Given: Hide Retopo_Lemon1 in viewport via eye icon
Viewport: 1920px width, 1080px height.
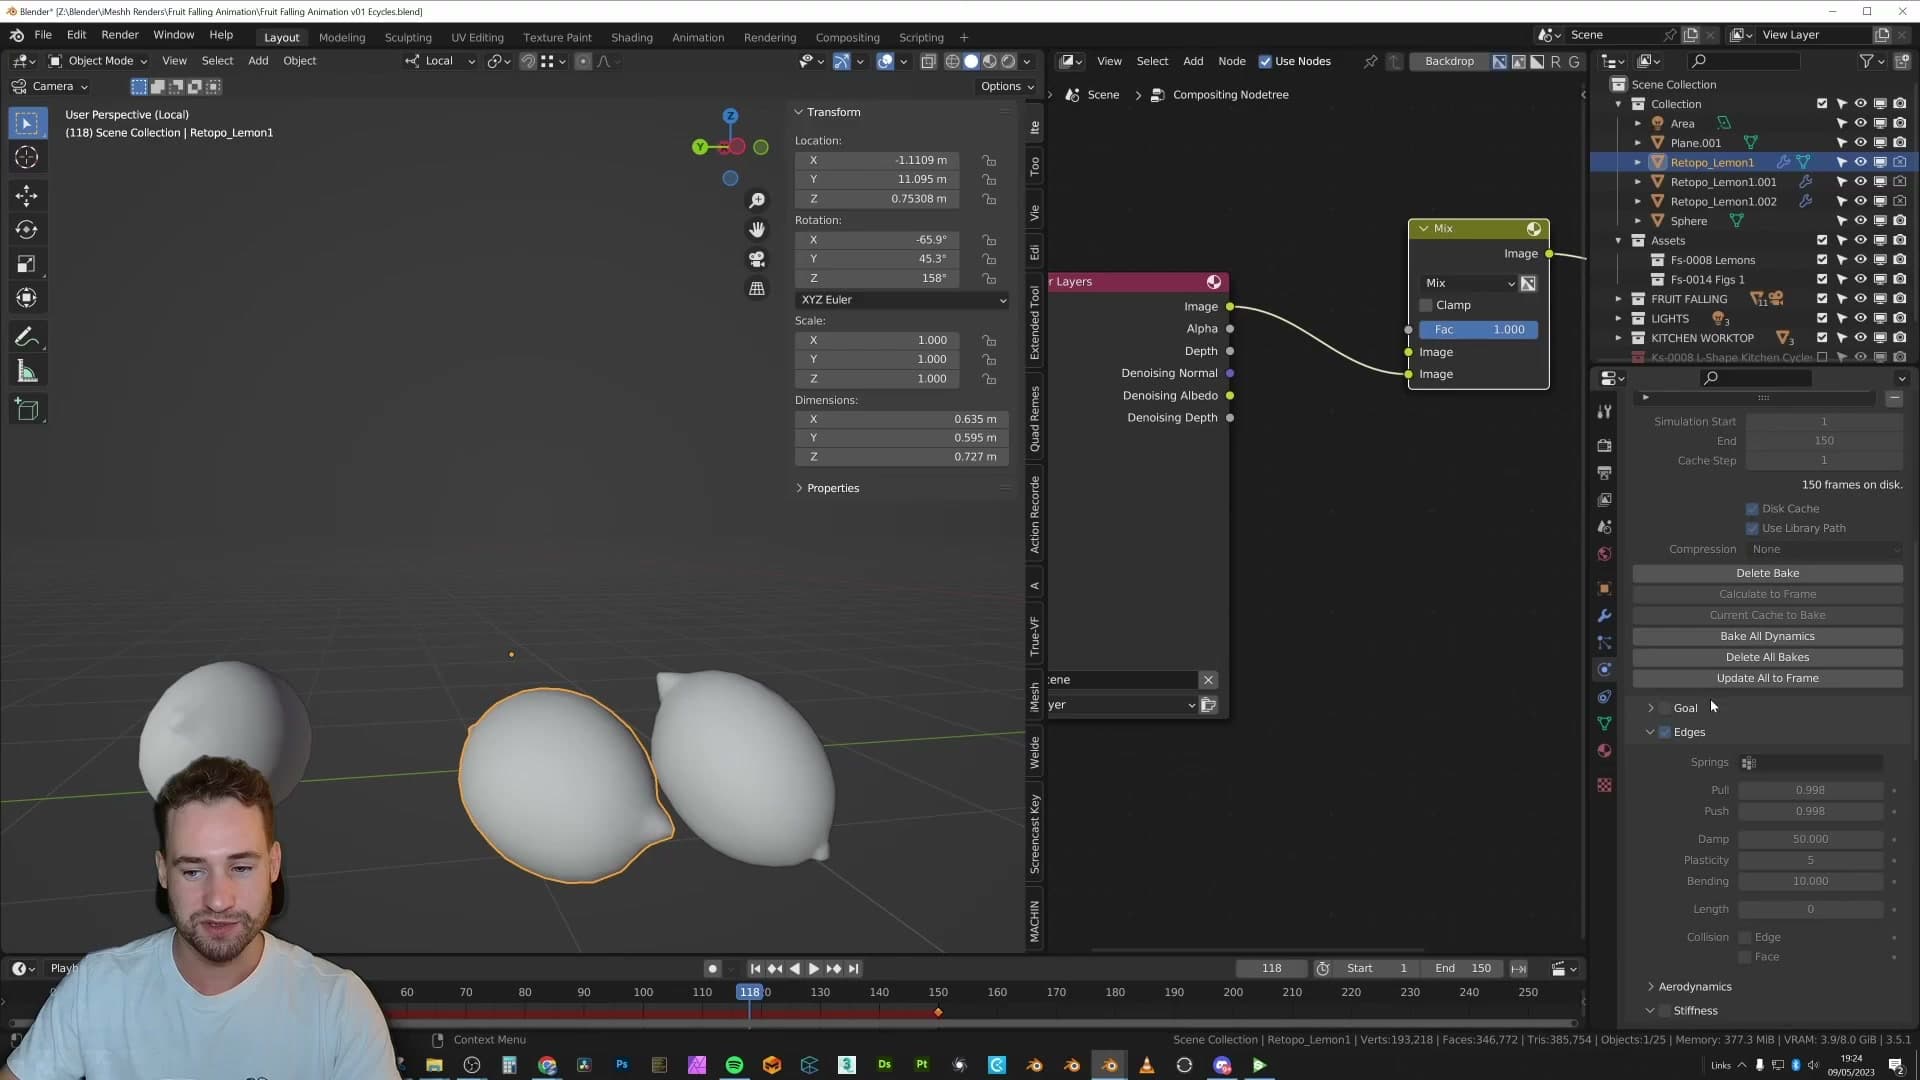Looking at the screenshot, I should (1860, 162).
